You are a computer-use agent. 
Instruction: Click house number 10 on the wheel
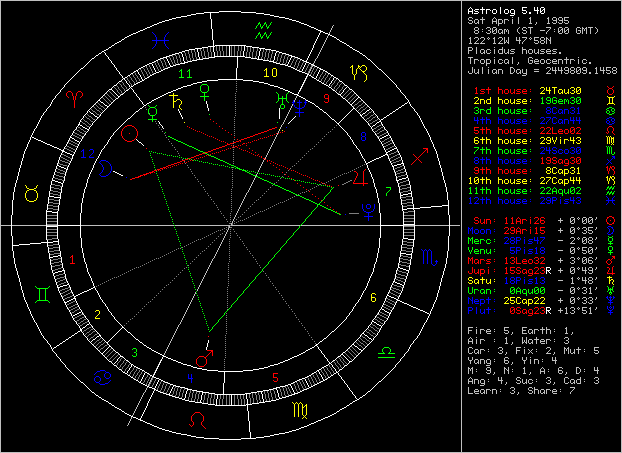click(x=269, y=72)
